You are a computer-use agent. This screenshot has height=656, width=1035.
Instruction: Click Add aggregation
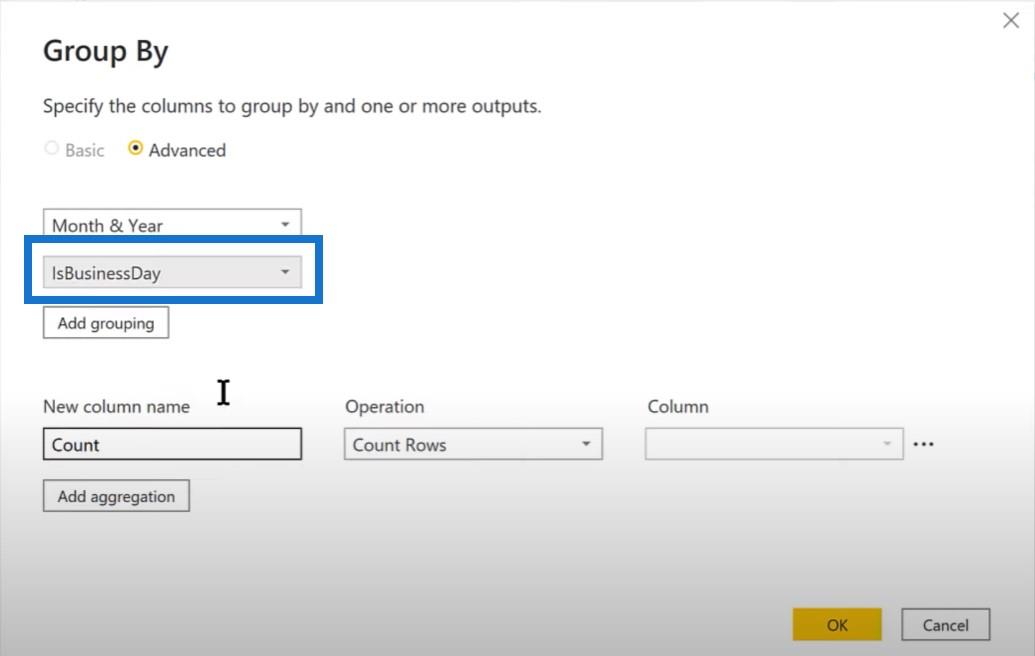point(116,496)
